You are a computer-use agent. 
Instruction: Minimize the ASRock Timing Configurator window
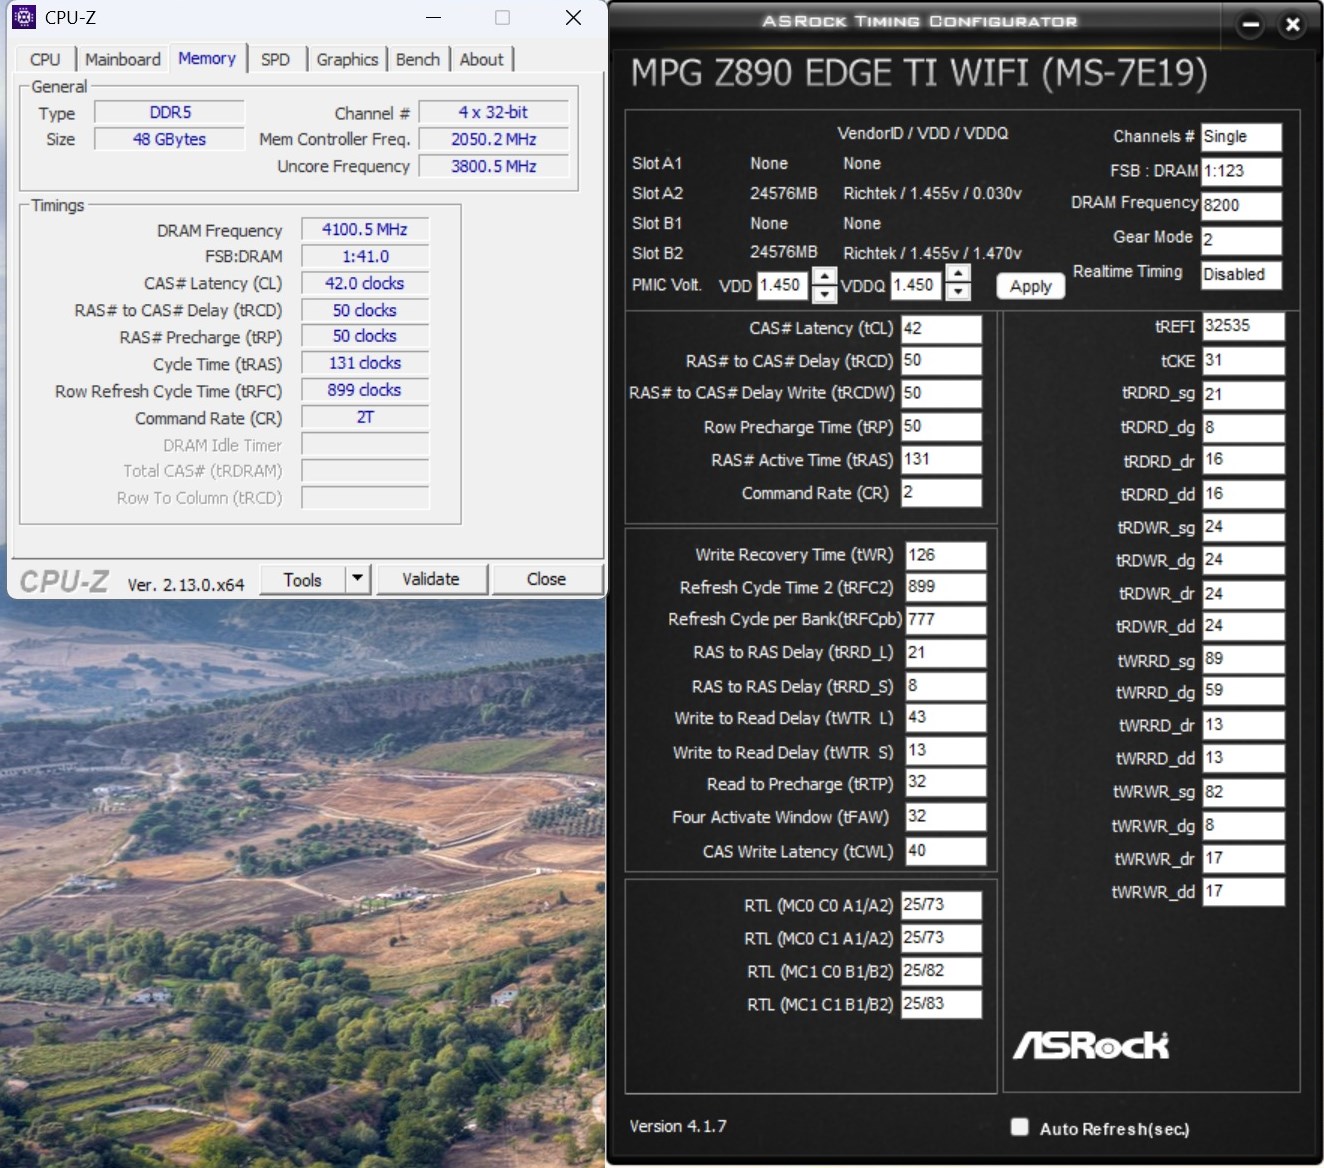[x=1250, y=25]
